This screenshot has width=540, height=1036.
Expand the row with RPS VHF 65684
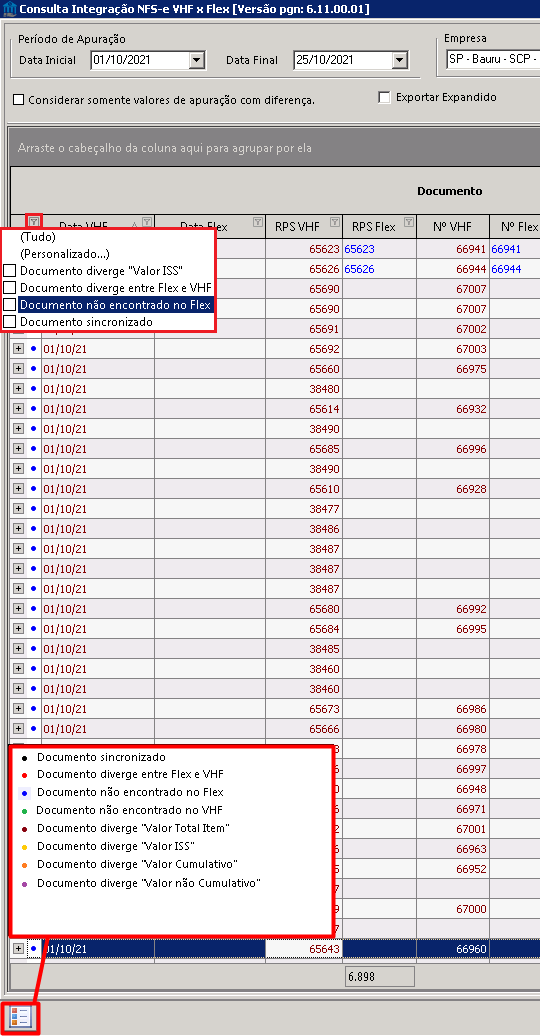coord(19,629)
